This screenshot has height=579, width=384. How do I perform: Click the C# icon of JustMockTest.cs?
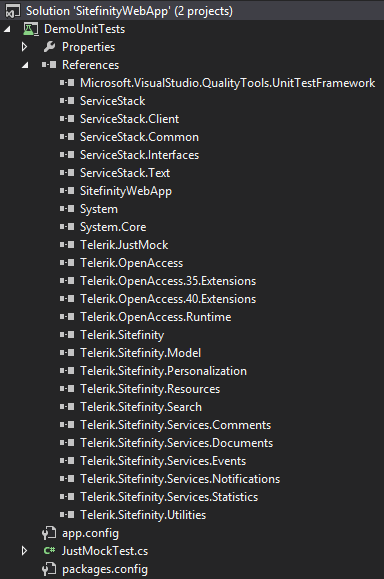click(x=49, y=551)
